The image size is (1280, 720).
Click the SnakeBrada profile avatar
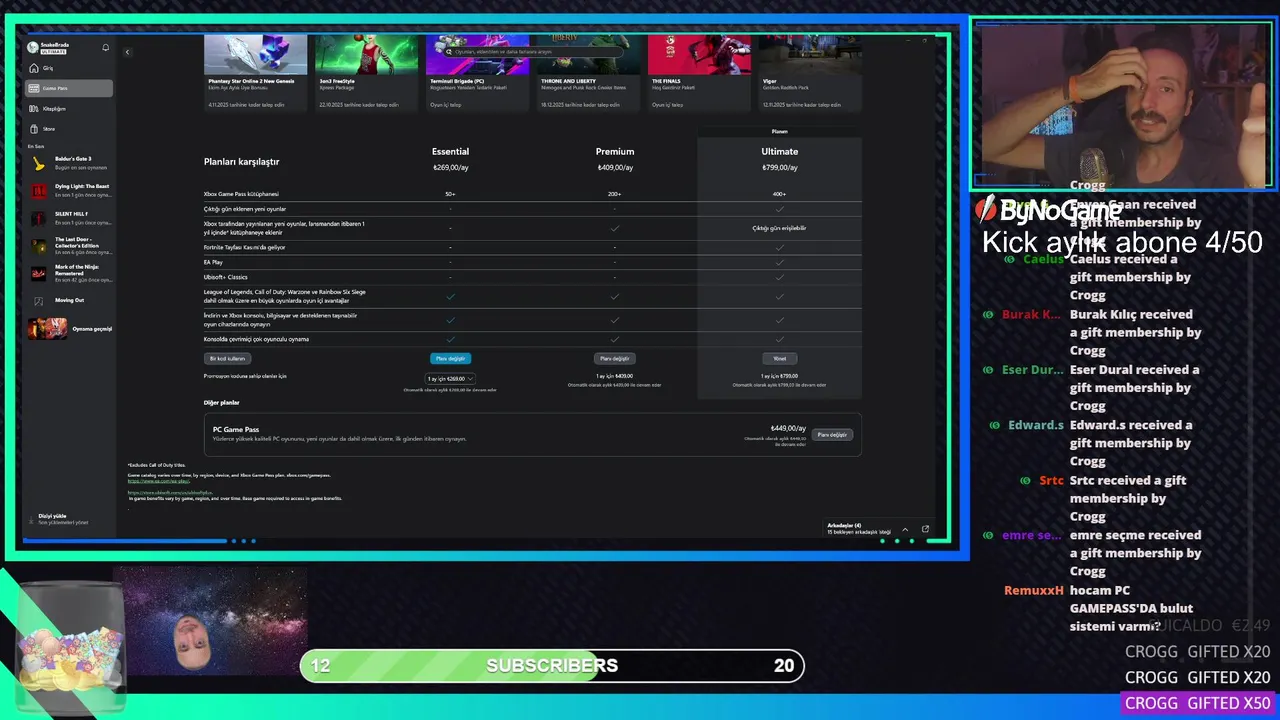[x=33, y=47]
